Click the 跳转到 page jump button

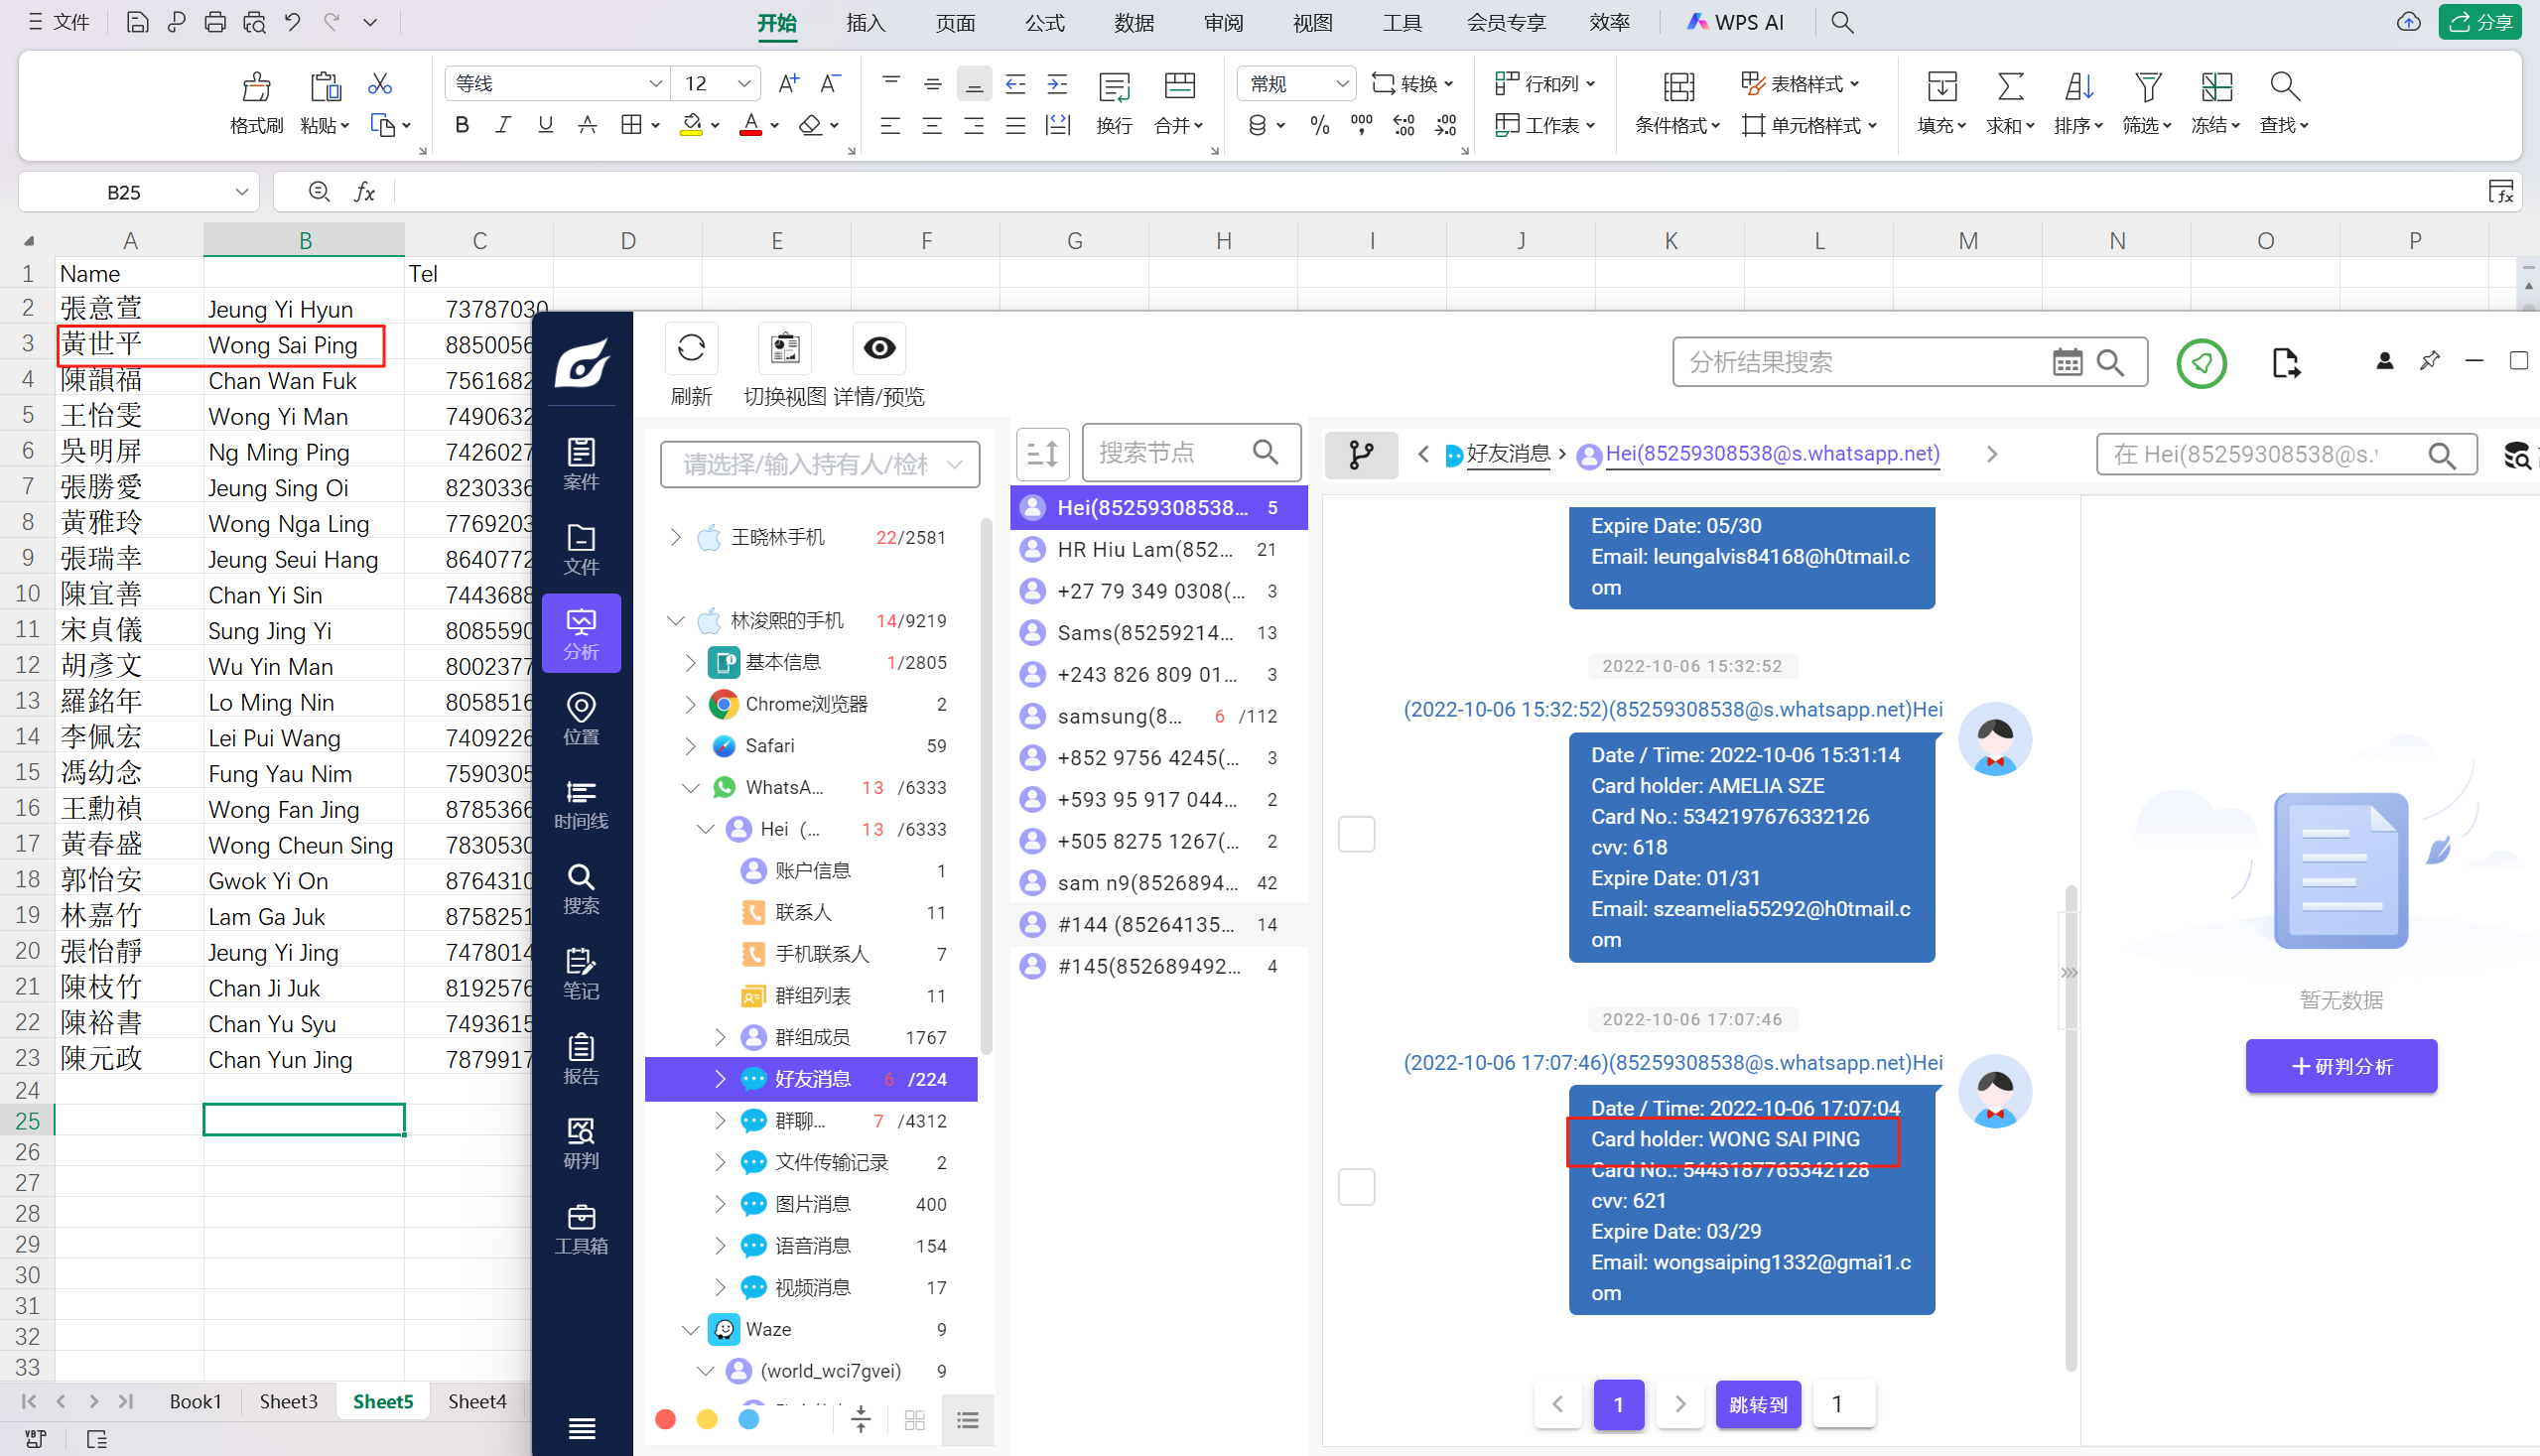pyautogui.click(x=1758, y=1404)
